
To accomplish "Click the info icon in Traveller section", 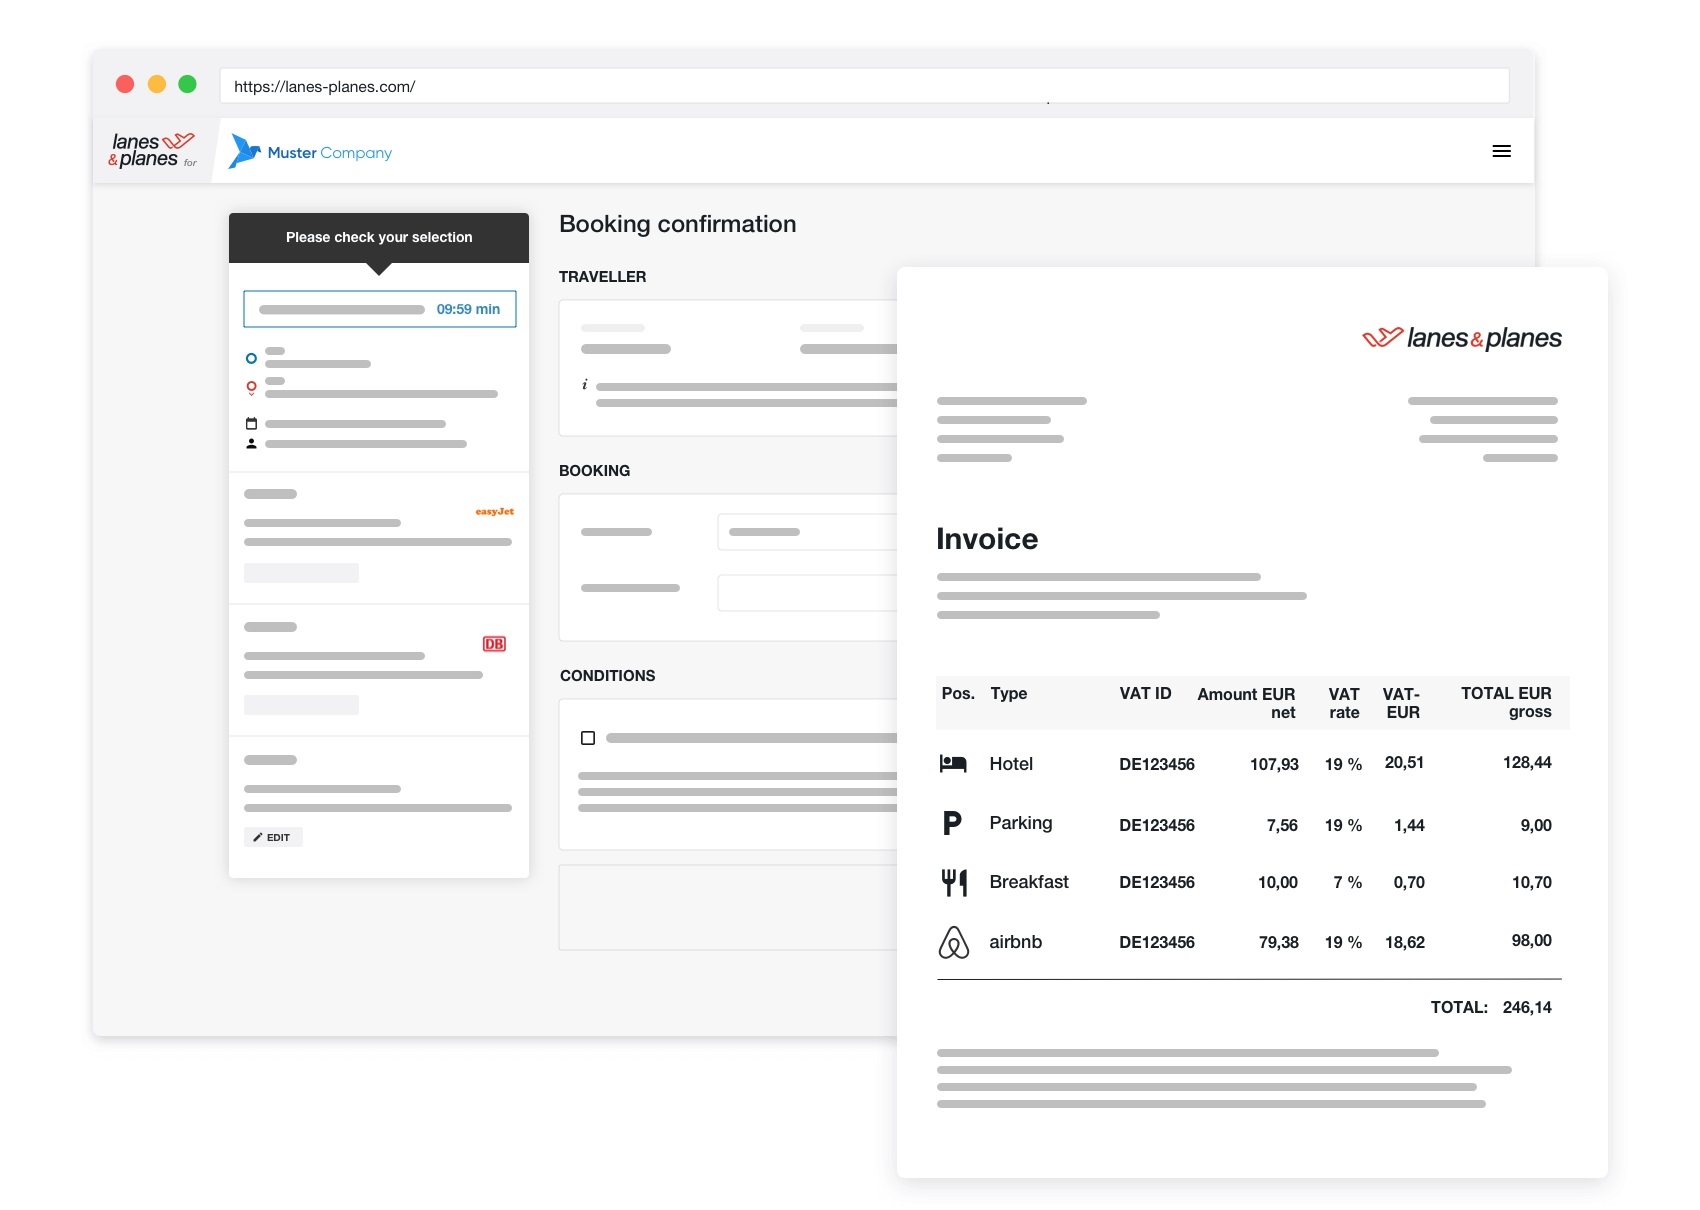I will click(x=585, y=384).
